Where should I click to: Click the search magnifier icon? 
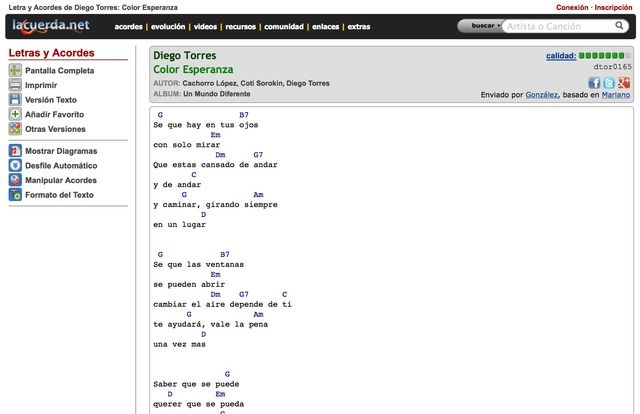point(619,26)
